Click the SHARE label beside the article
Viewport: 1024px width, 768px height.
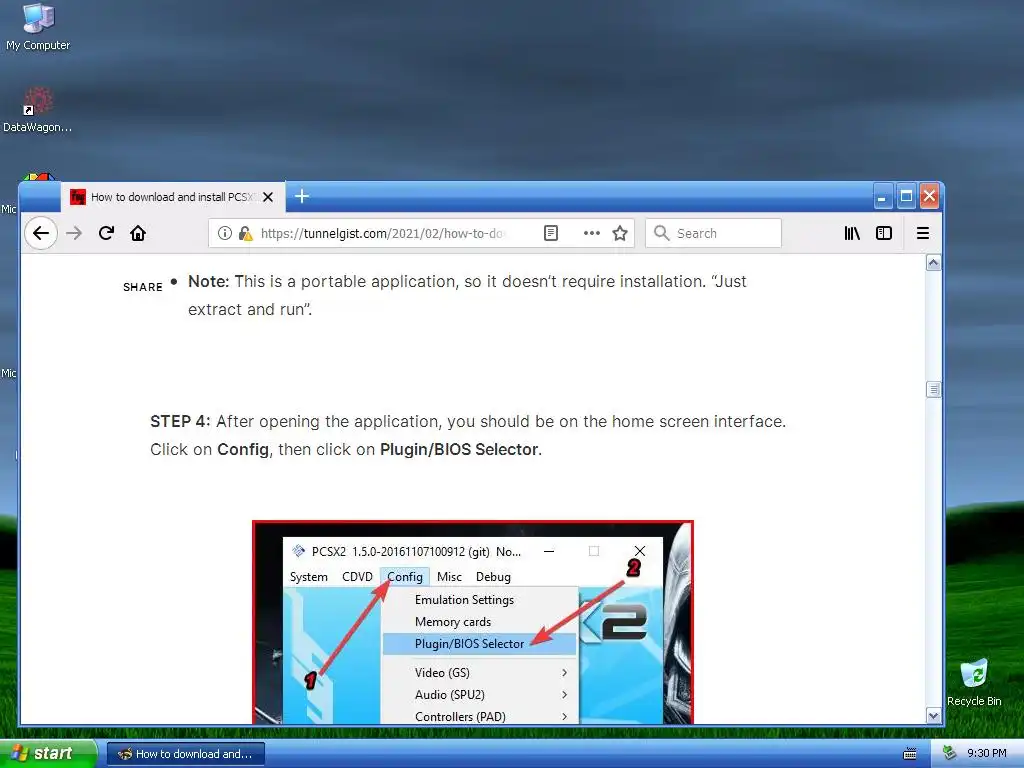point(142,287)
